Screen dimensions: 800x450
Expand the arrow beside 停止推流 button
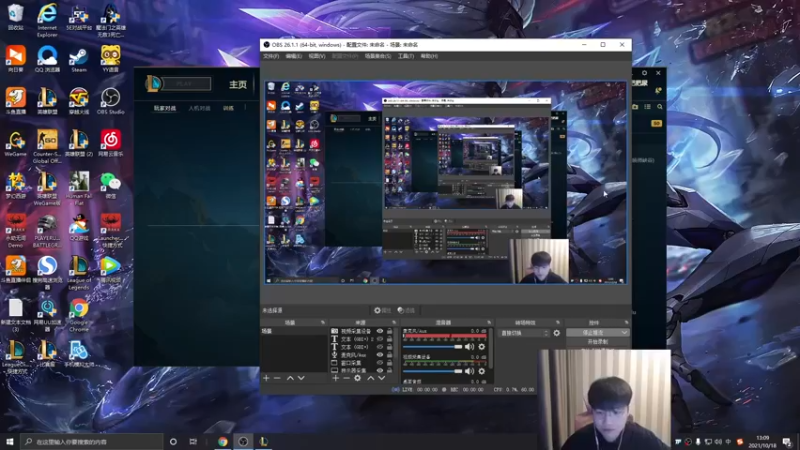coord(624,333)
